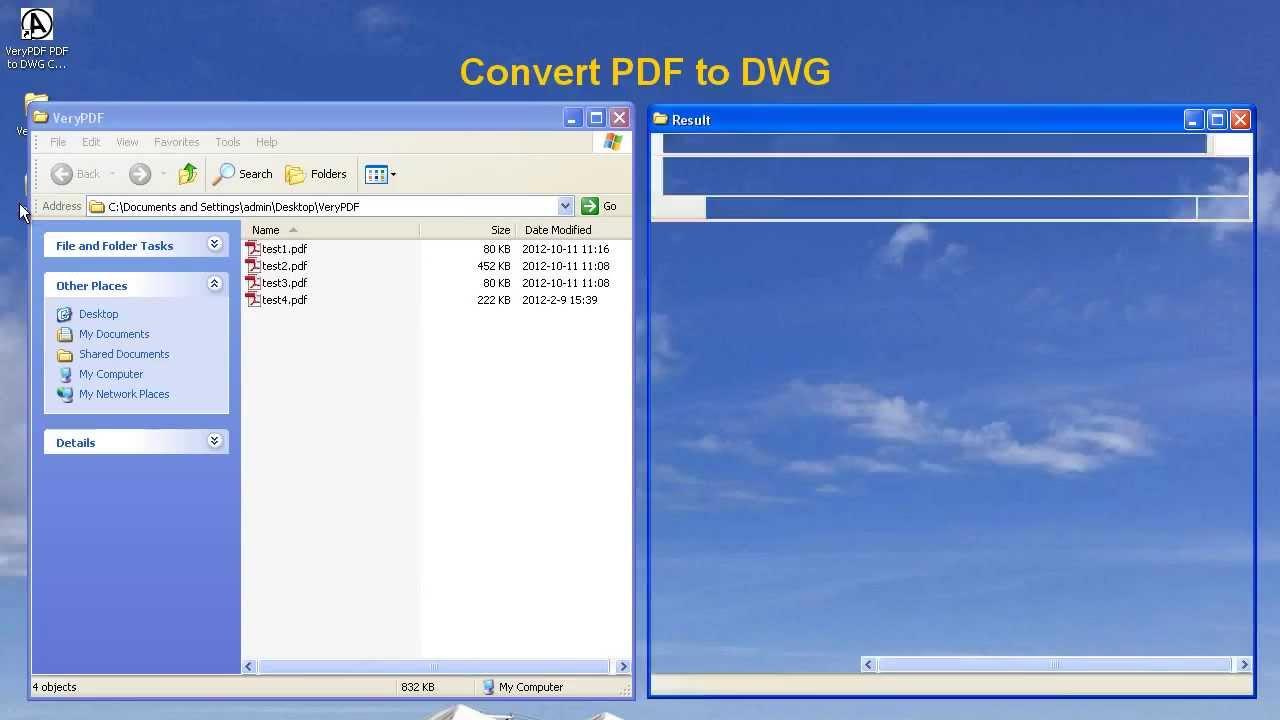Click the 2012-2-9 15:39 date cell
Image resolution: width=1280 pixels, height=720 pixels.
coord(560,300)
